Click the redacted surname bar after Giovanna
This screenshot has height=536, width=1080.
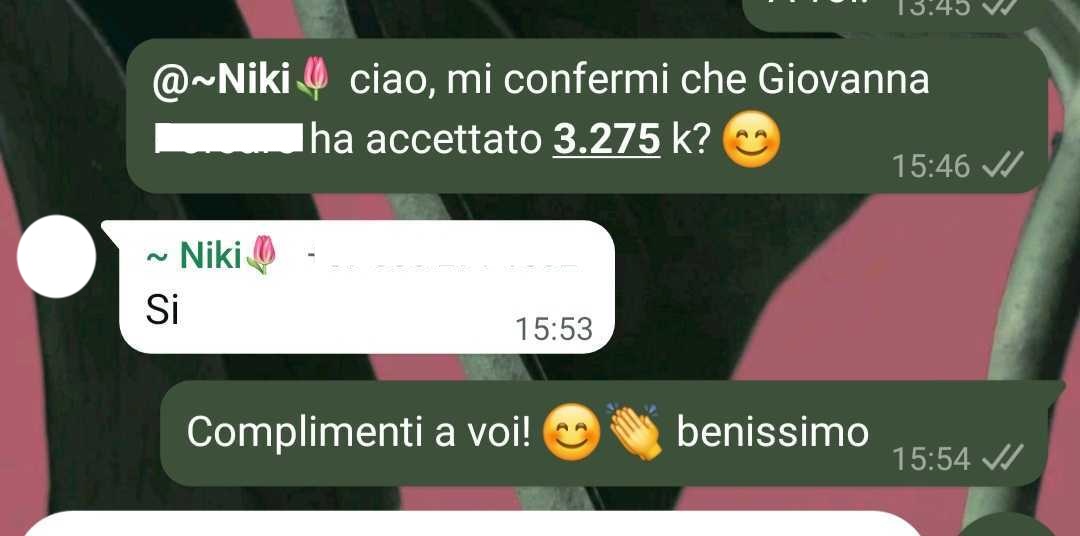228,138
